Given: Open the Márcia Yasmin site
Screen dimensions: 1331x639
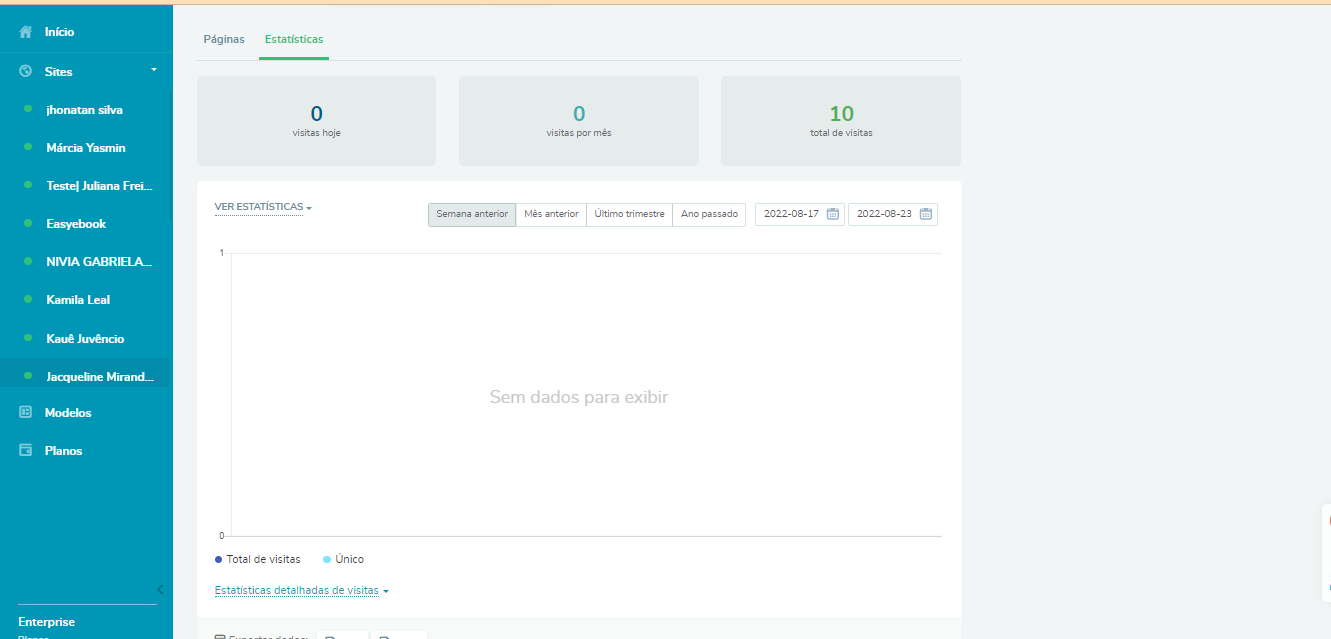Looking at the screenshot, I should (x=86, y=148).
